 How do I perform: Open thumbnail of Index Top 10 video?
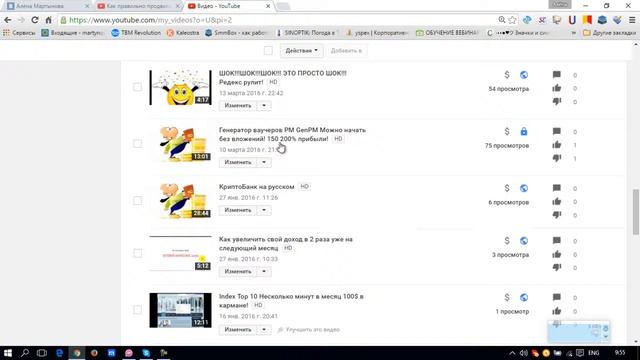180,310
